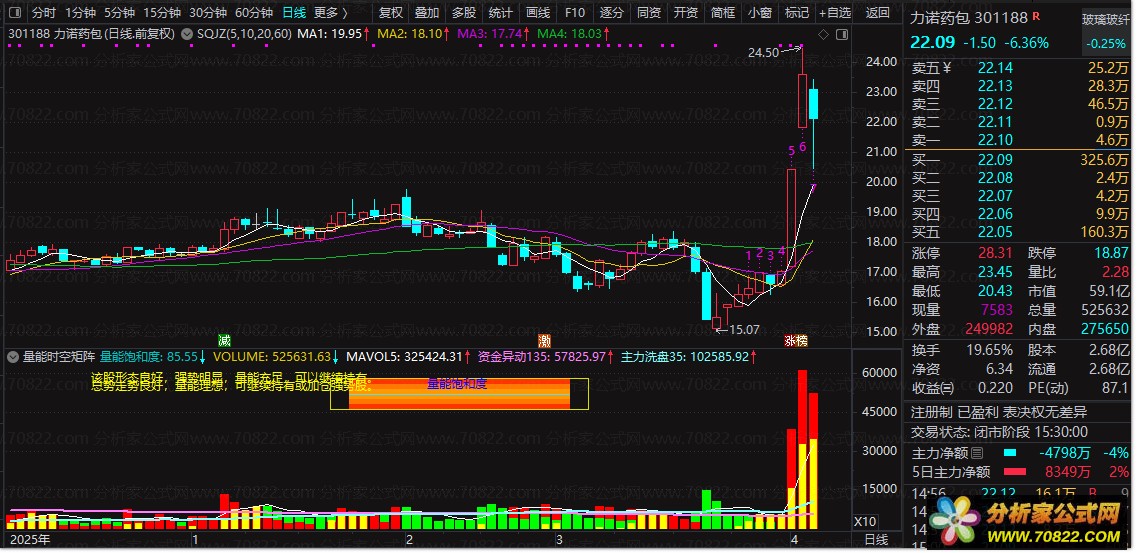
Task: Select the 5分钟 period tab
Action: coord(119,12)
